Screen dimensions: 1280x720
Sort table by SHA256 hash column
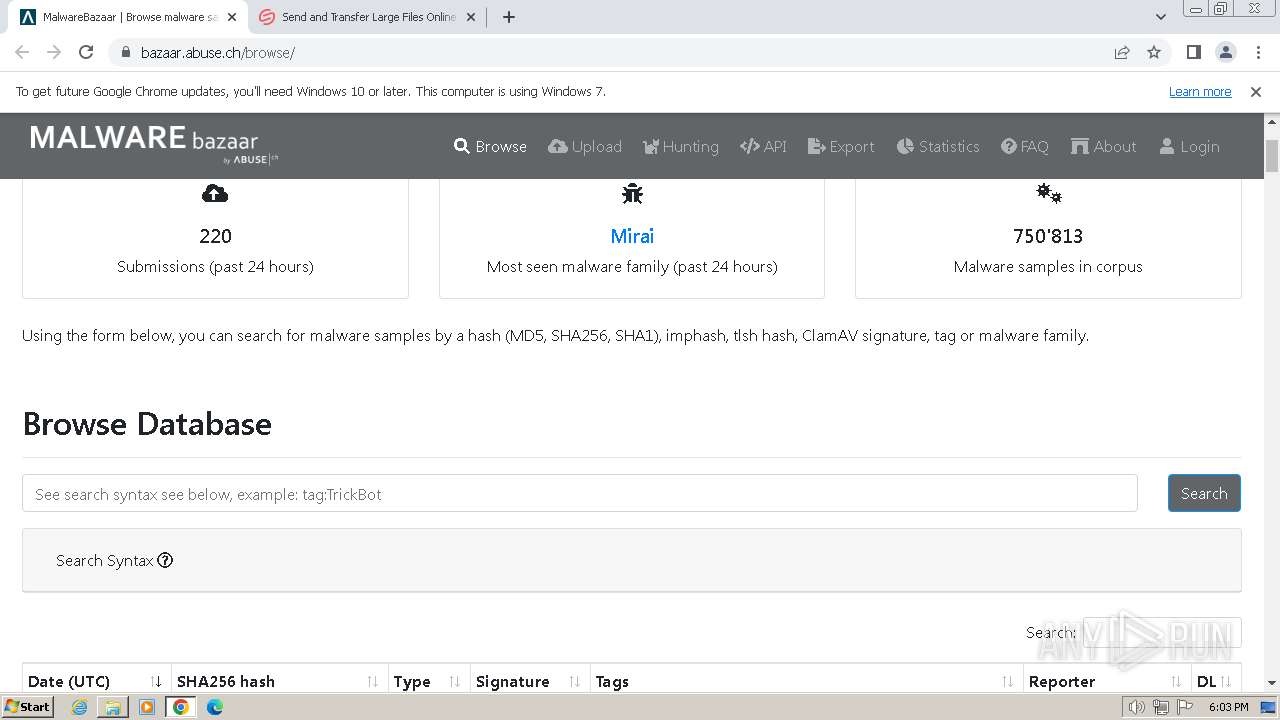279,681
